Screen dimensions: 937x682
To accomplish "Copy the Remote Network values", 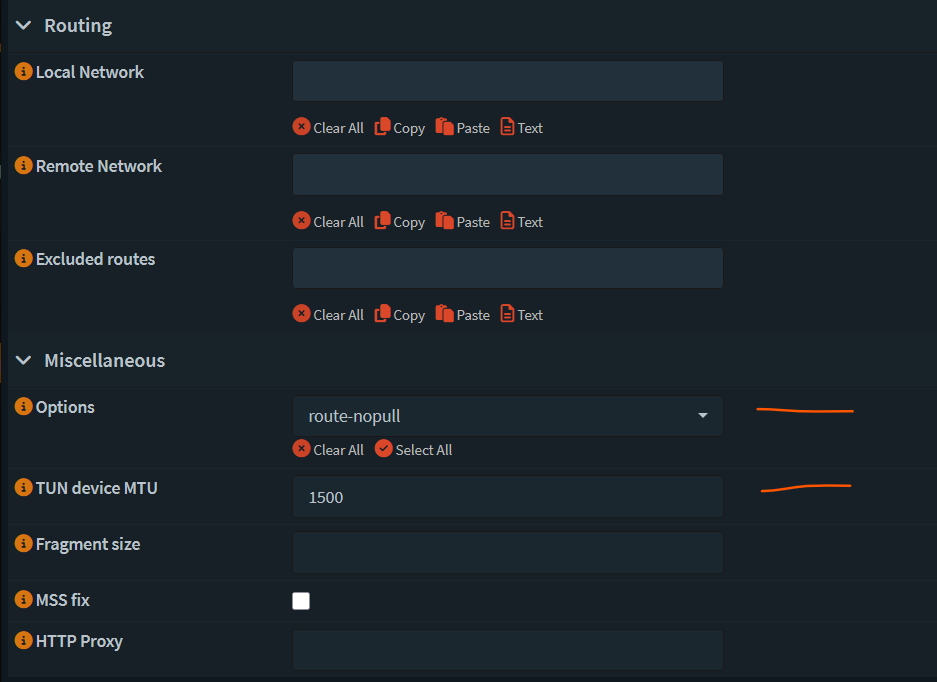I will (x=399, y=222).
